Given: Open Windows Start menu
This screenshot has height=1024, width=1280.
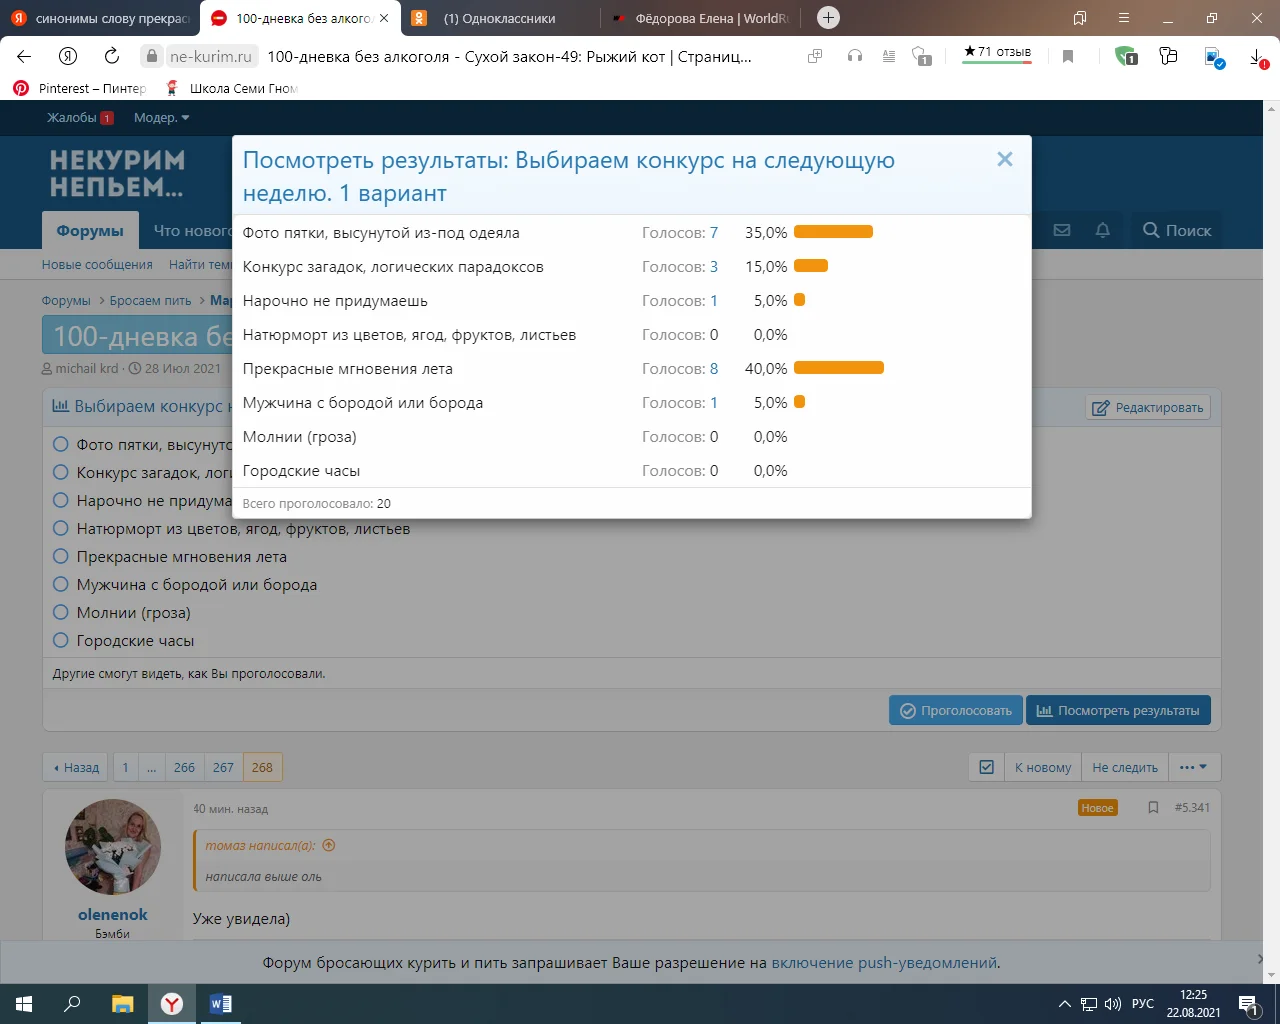Looking at the screenshot, I should point(24,1004).
